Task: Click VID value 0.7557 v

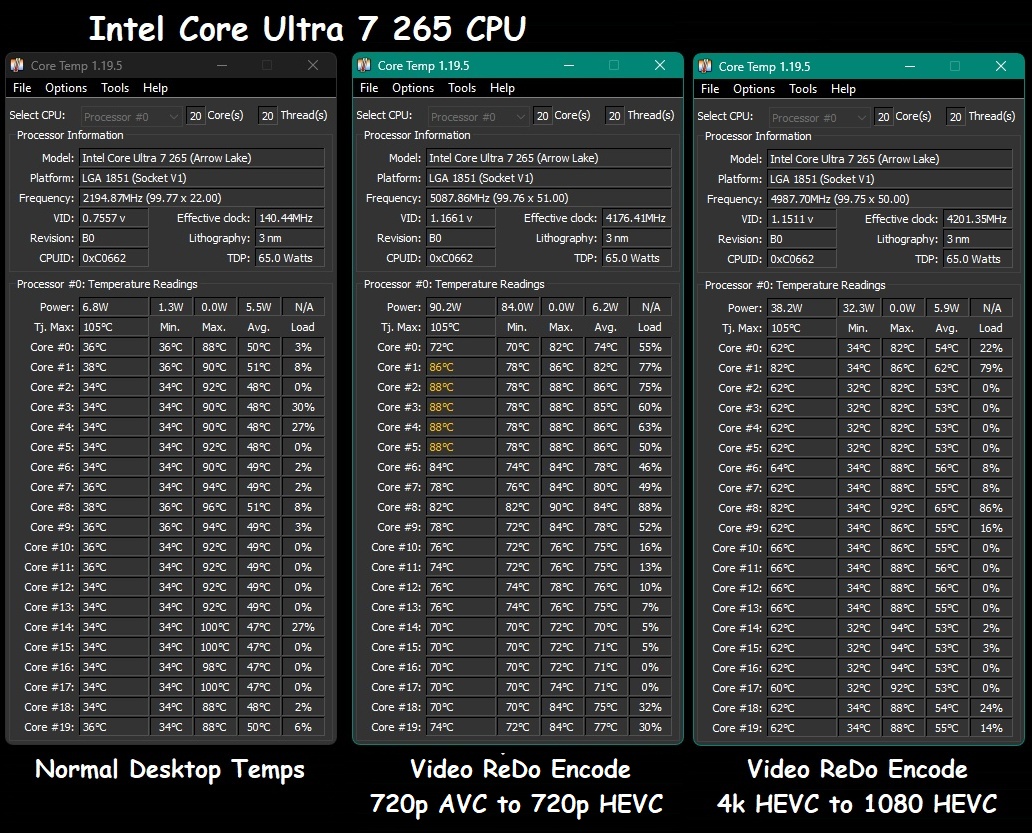Action: tap(113, 218)
